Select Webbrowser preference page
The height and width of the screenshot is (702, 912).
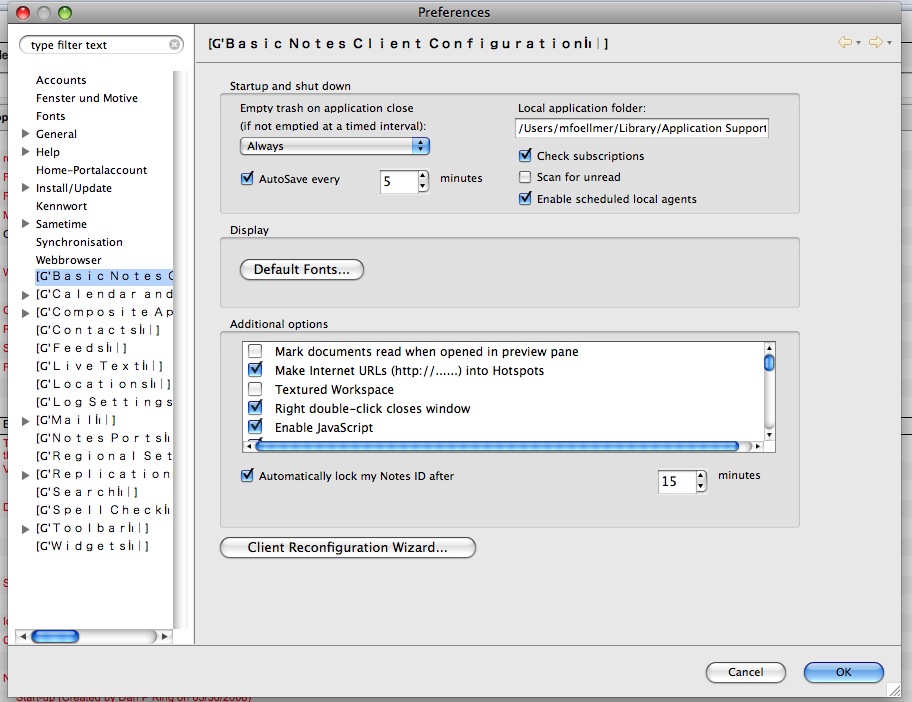click(69, 260)
